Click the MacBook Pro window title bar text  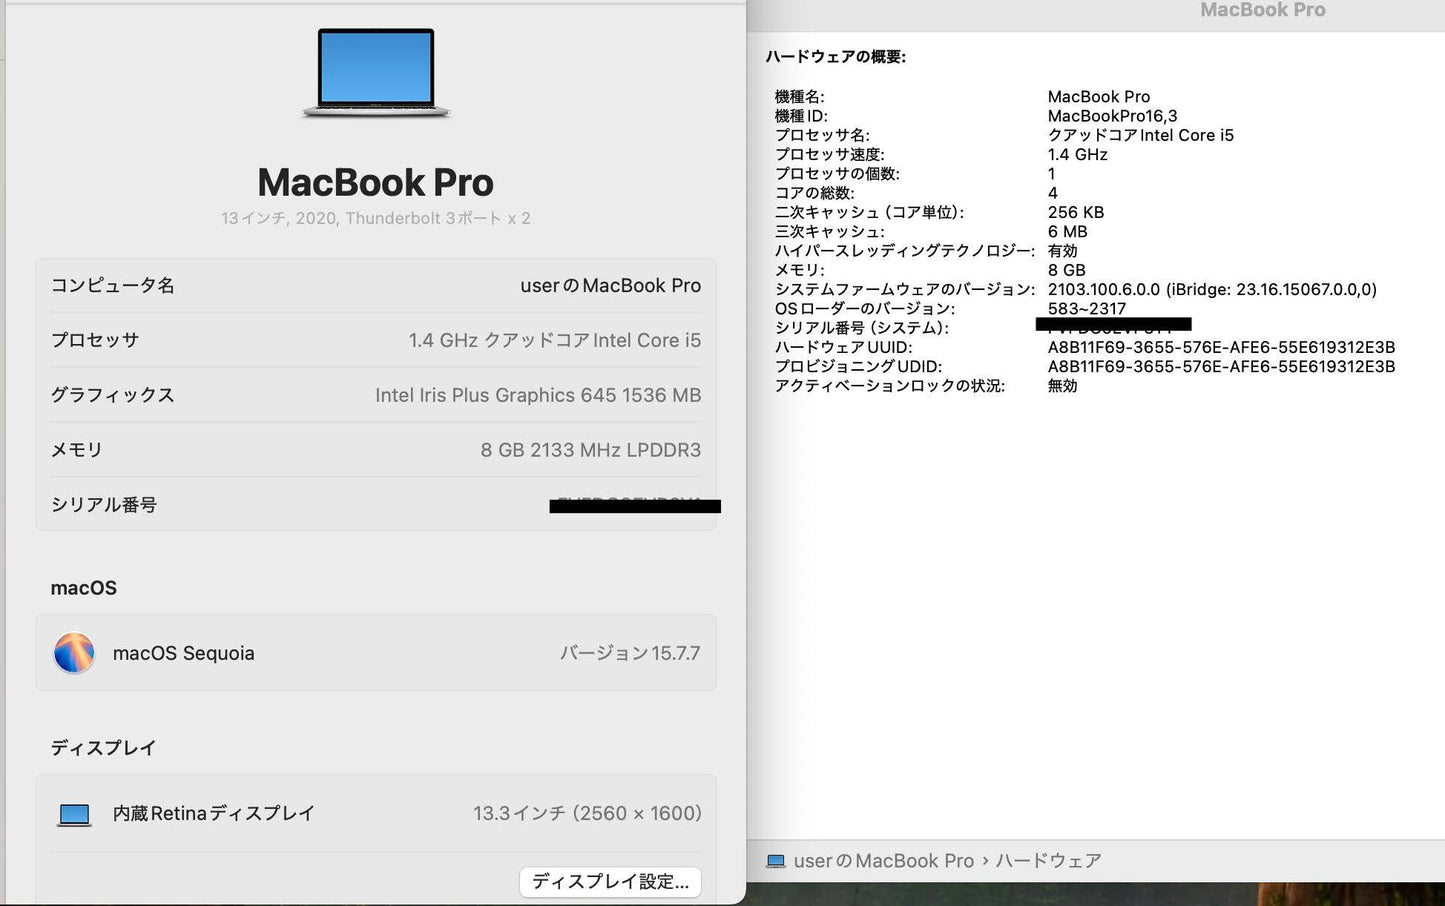(x=1263, y=10)
